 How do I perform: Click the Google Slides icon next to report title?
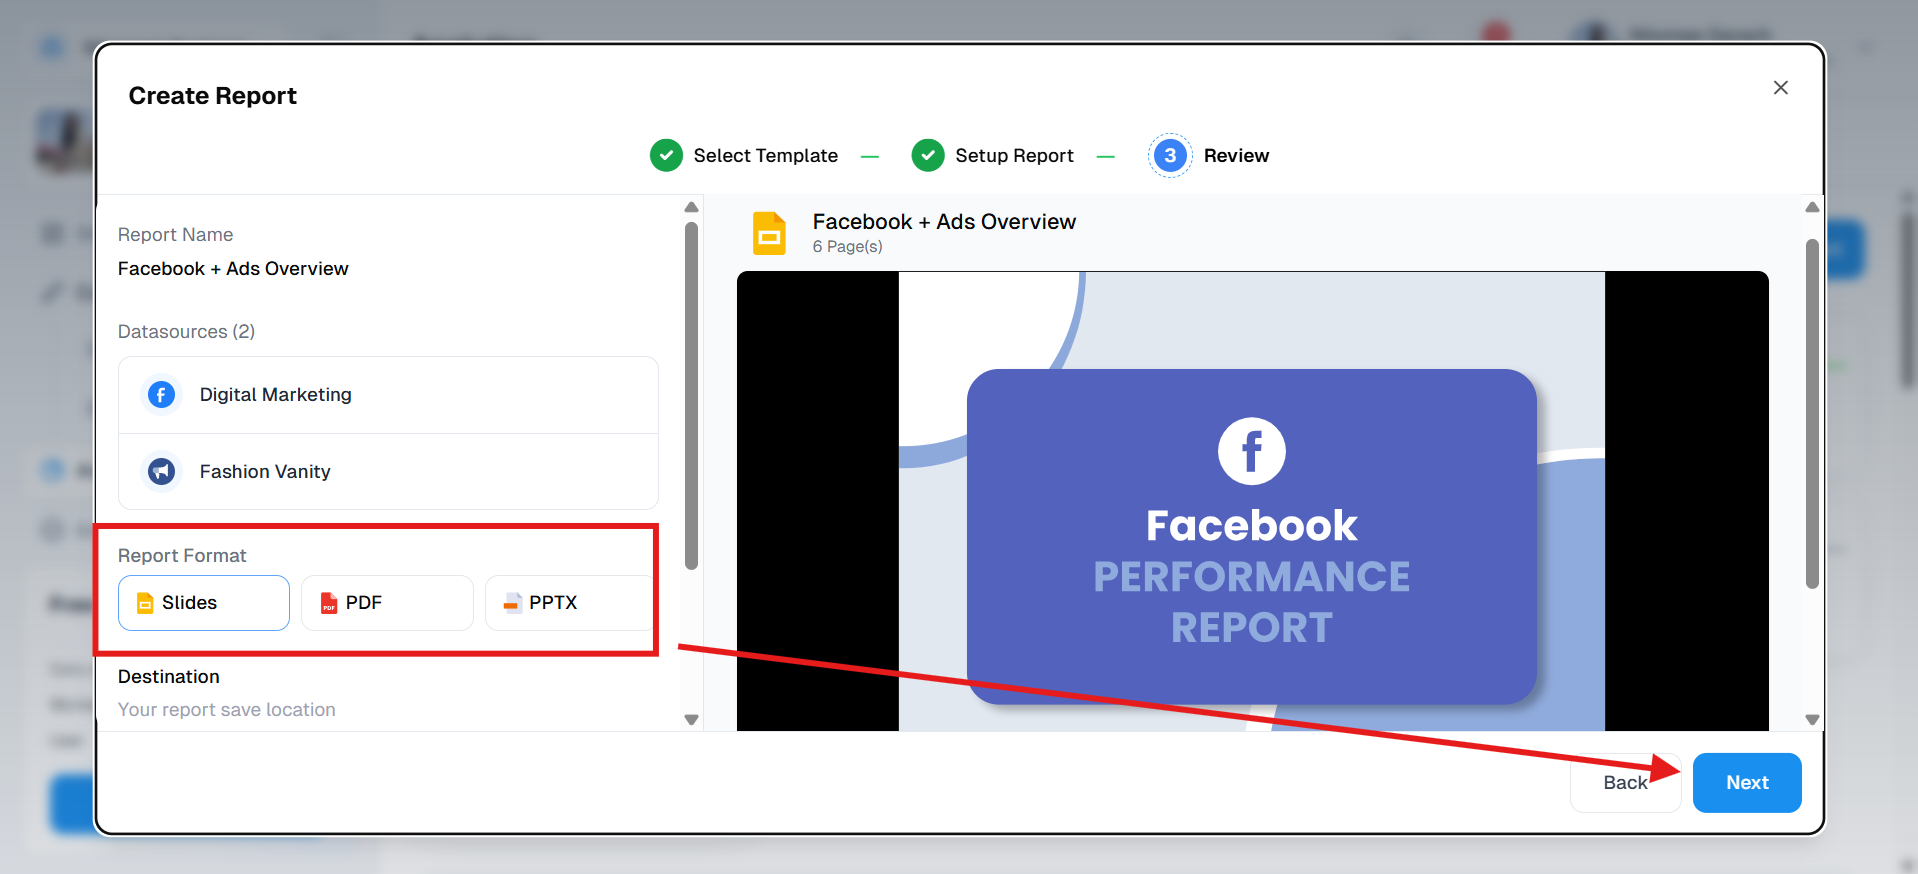pos(769,233)
